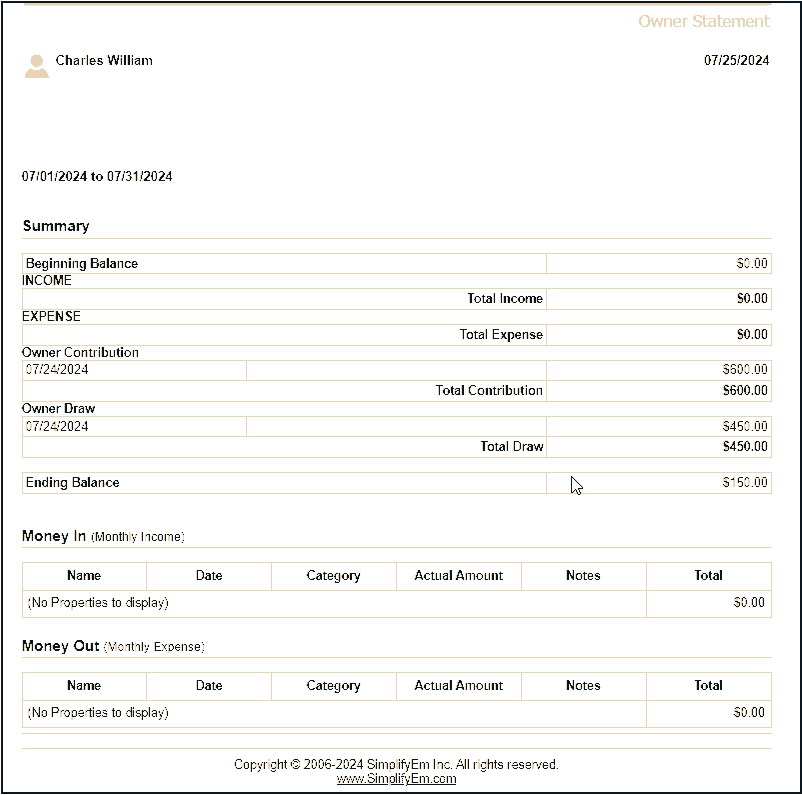This screenshot has height=795, width=802.
Task: Select the Ending Balance row label
Action: (72, 483)
